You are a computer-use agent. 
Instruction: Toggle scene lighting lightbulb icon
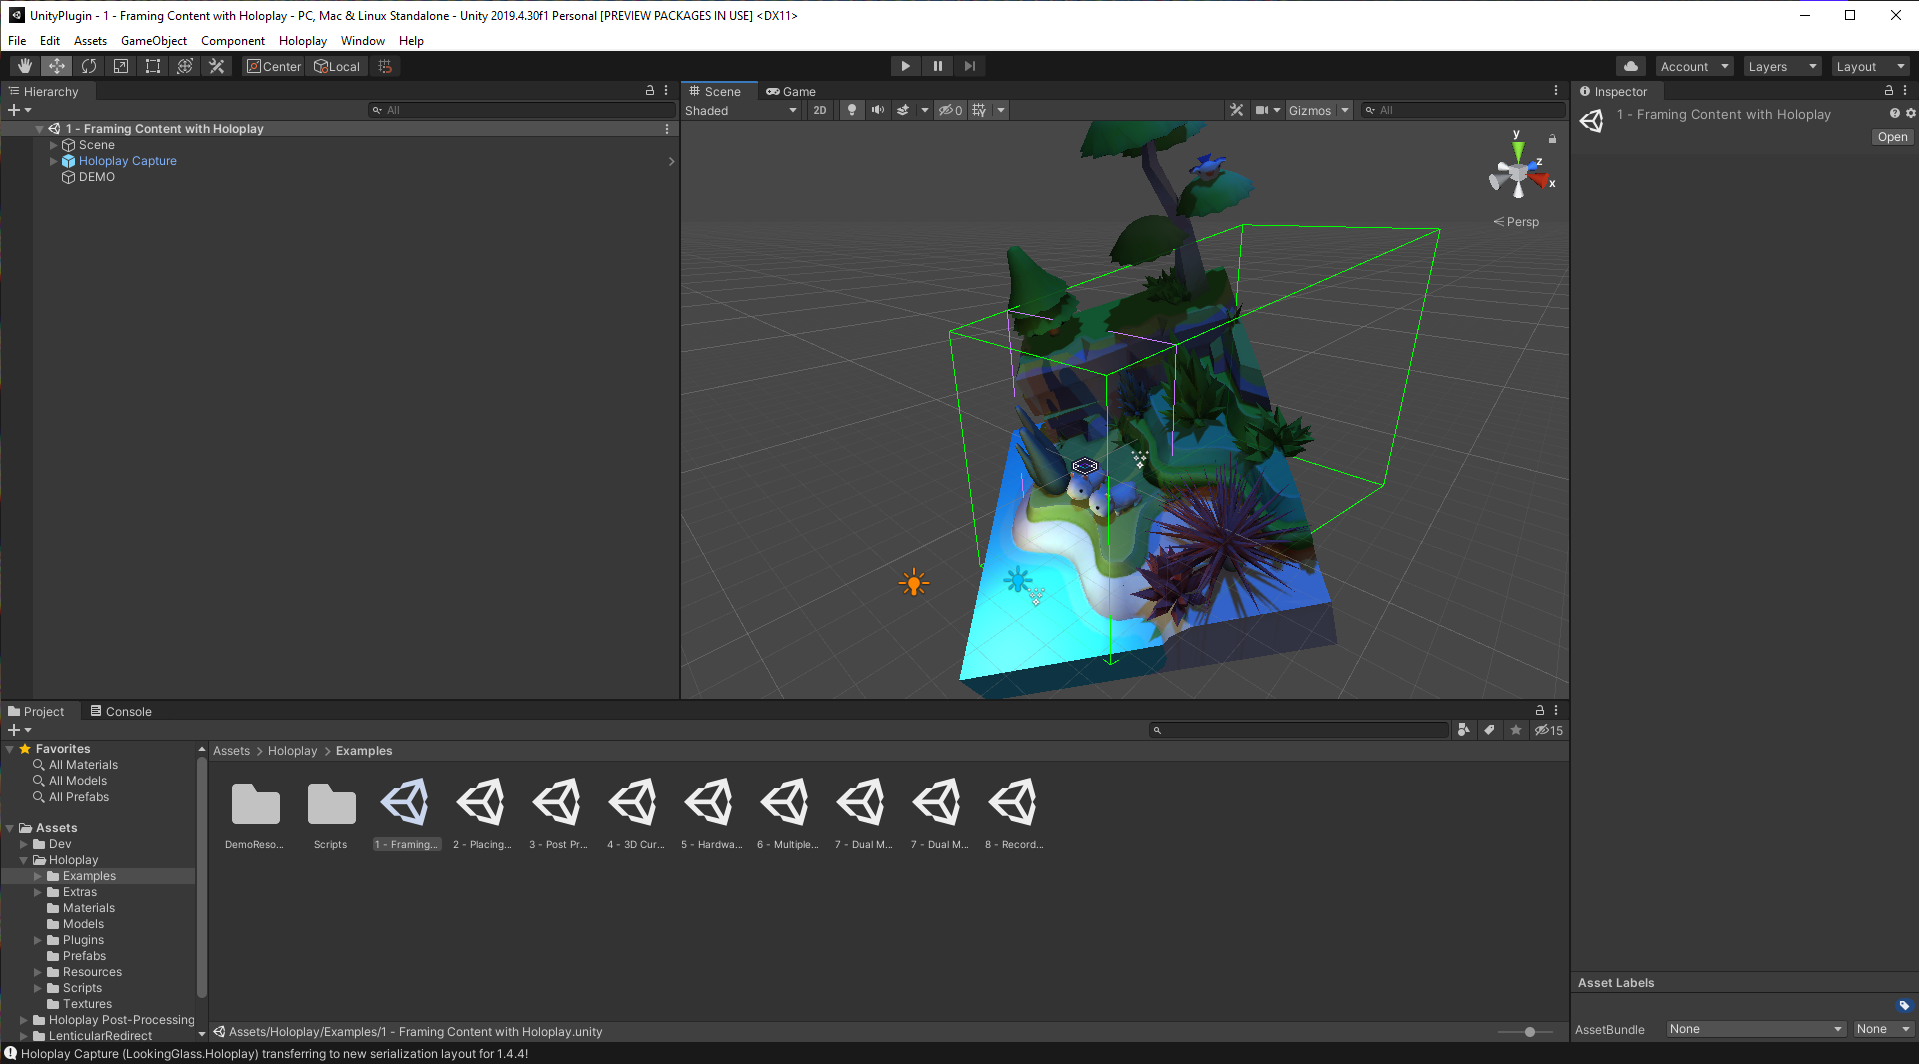pos(851,110)
